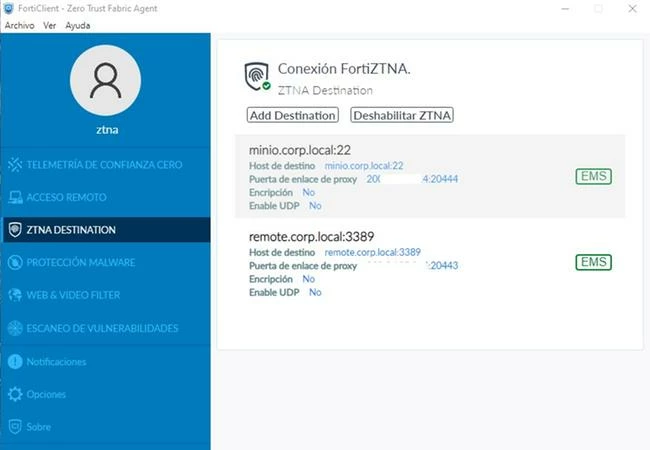Open the Ver menu
This screenshot has height=450, width=650.
tap(49, 26)
